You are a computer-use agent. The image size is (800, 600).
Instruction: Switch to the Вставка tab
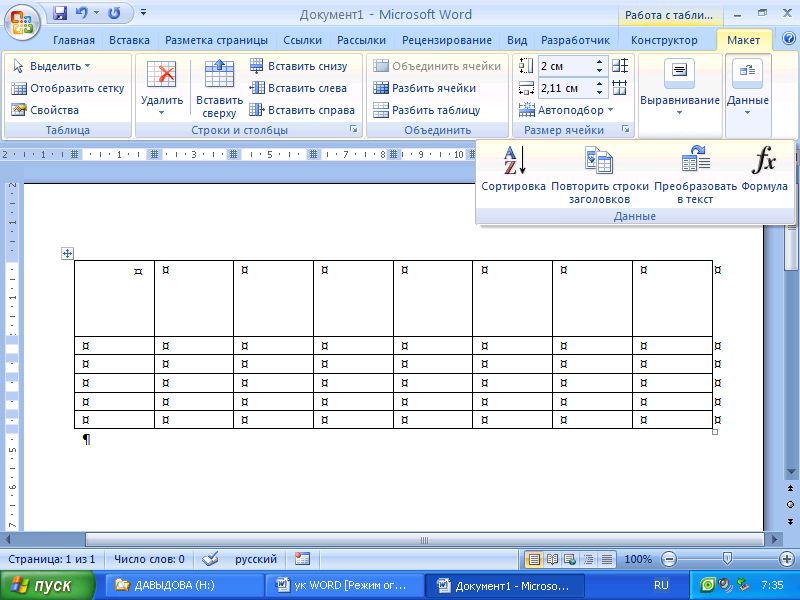130,40
